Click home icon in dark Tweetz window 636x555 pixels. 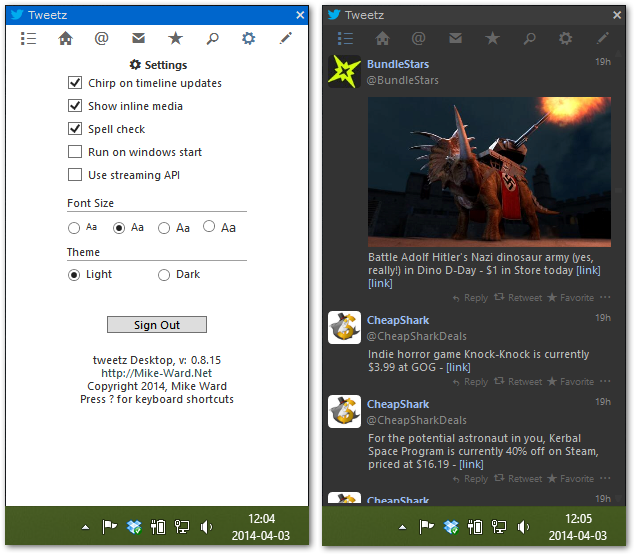(382, 39)
